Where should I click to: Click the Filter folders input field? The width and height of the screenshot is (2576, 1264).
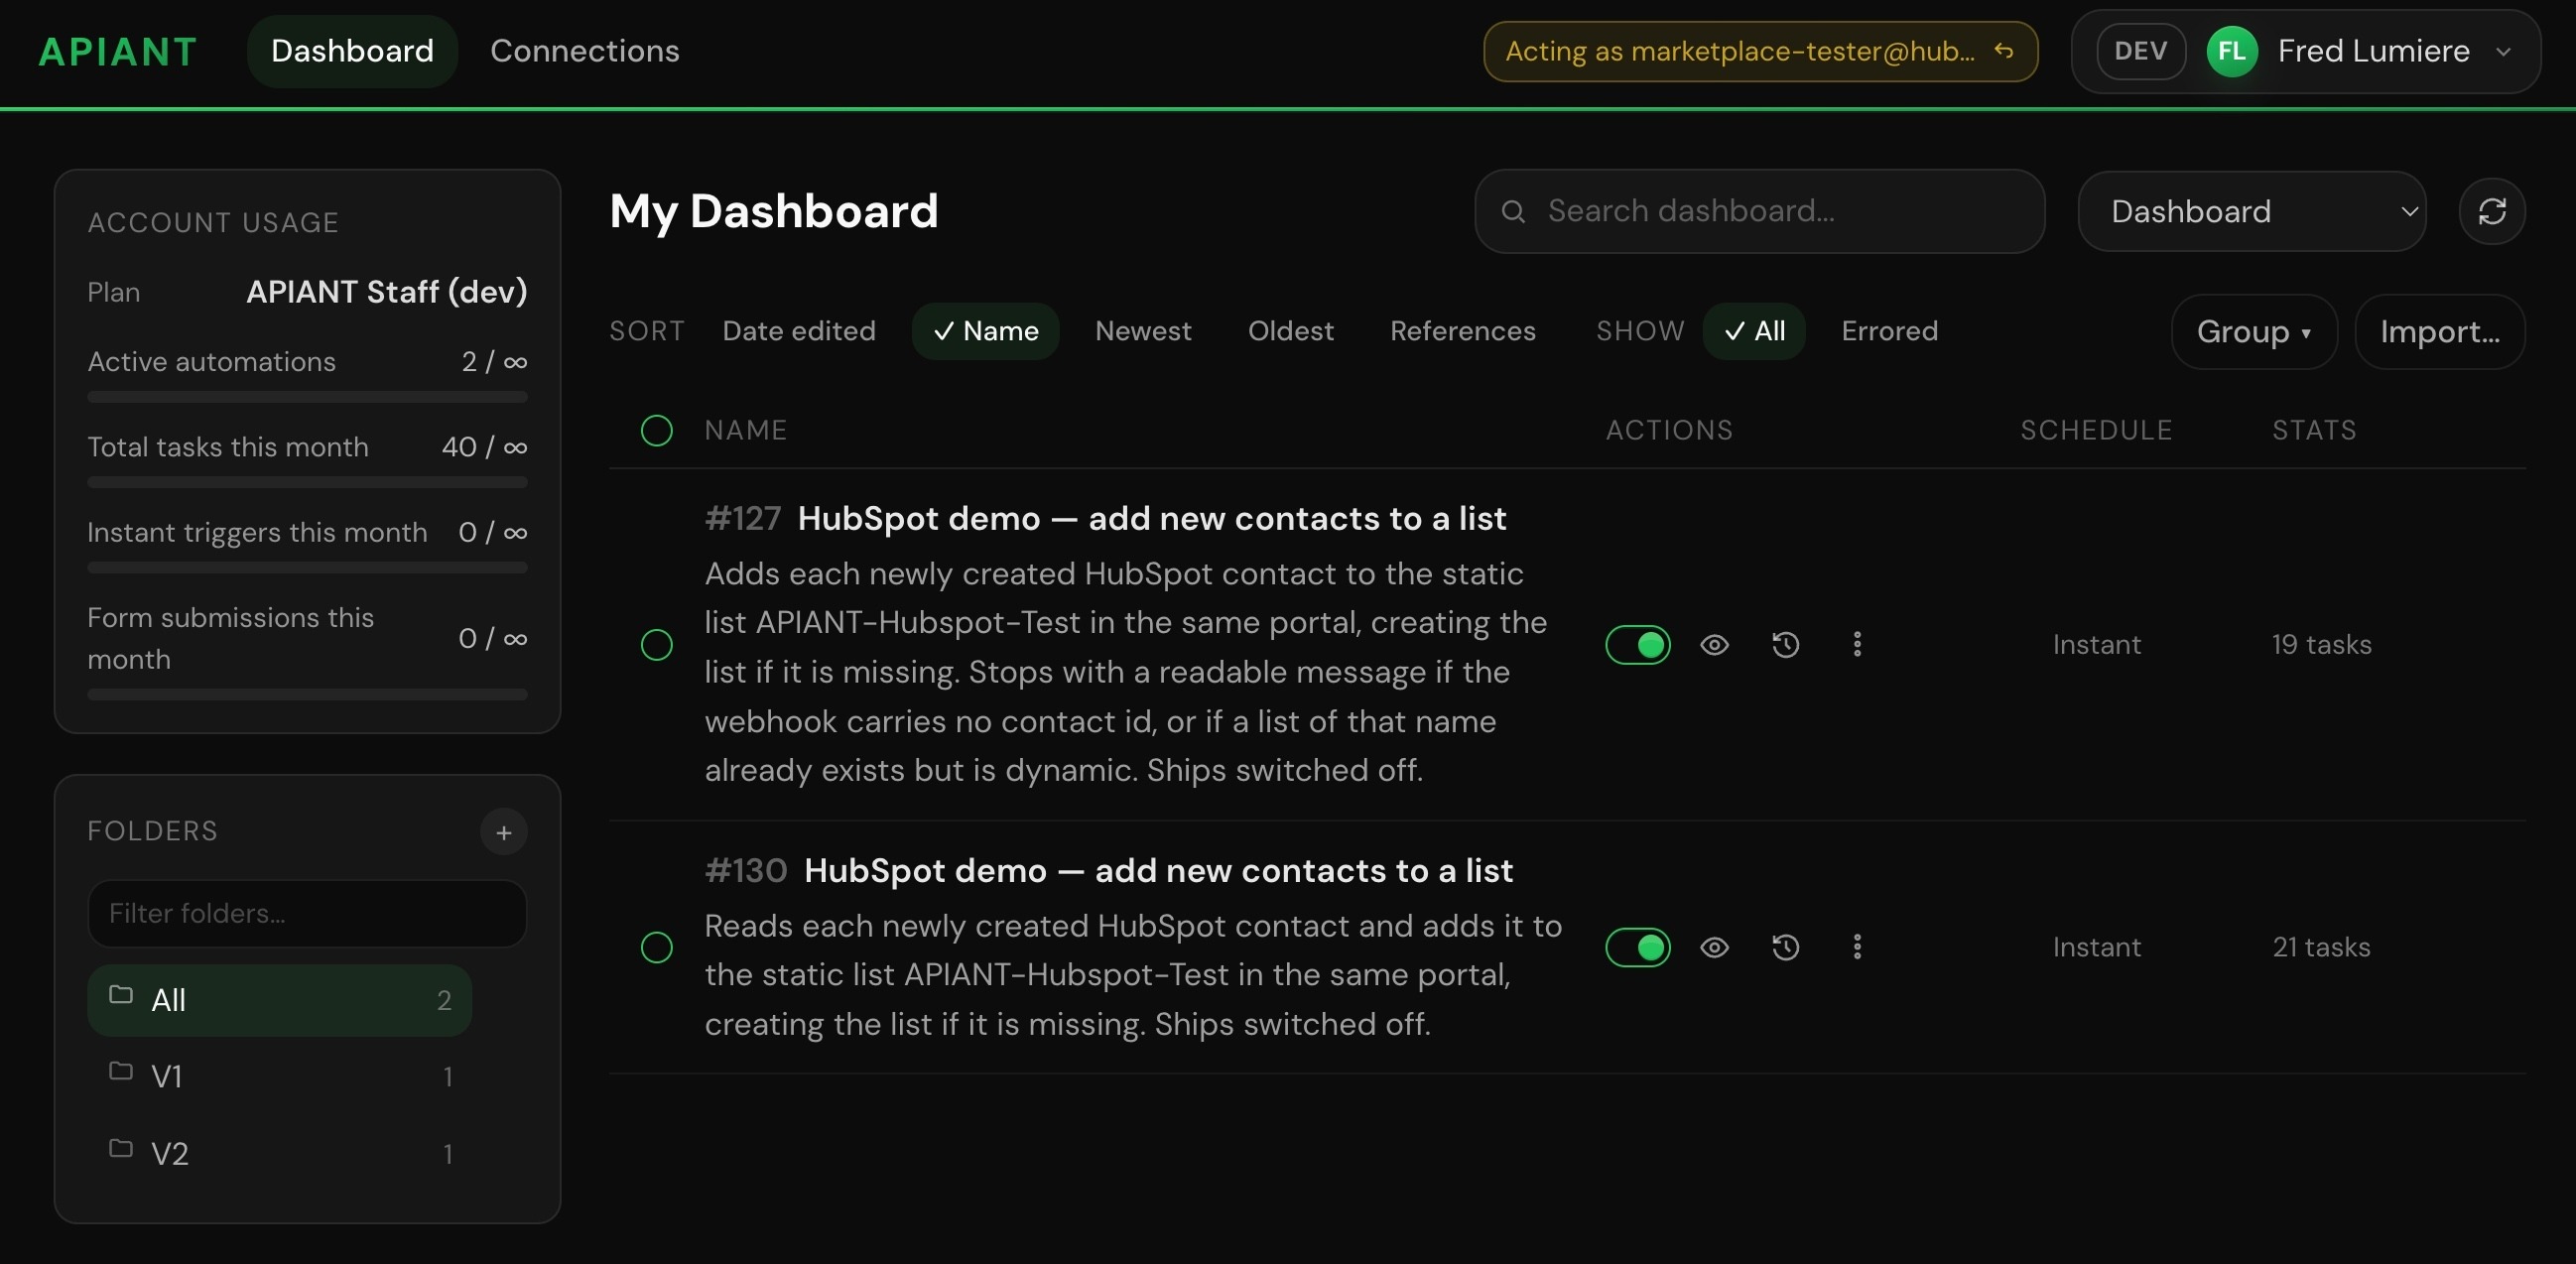click(x=307, y=913)
